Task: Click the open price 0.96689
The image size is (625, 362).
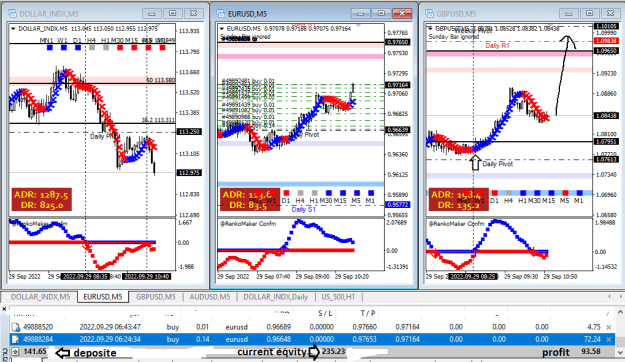Action: tap(279, 327)
